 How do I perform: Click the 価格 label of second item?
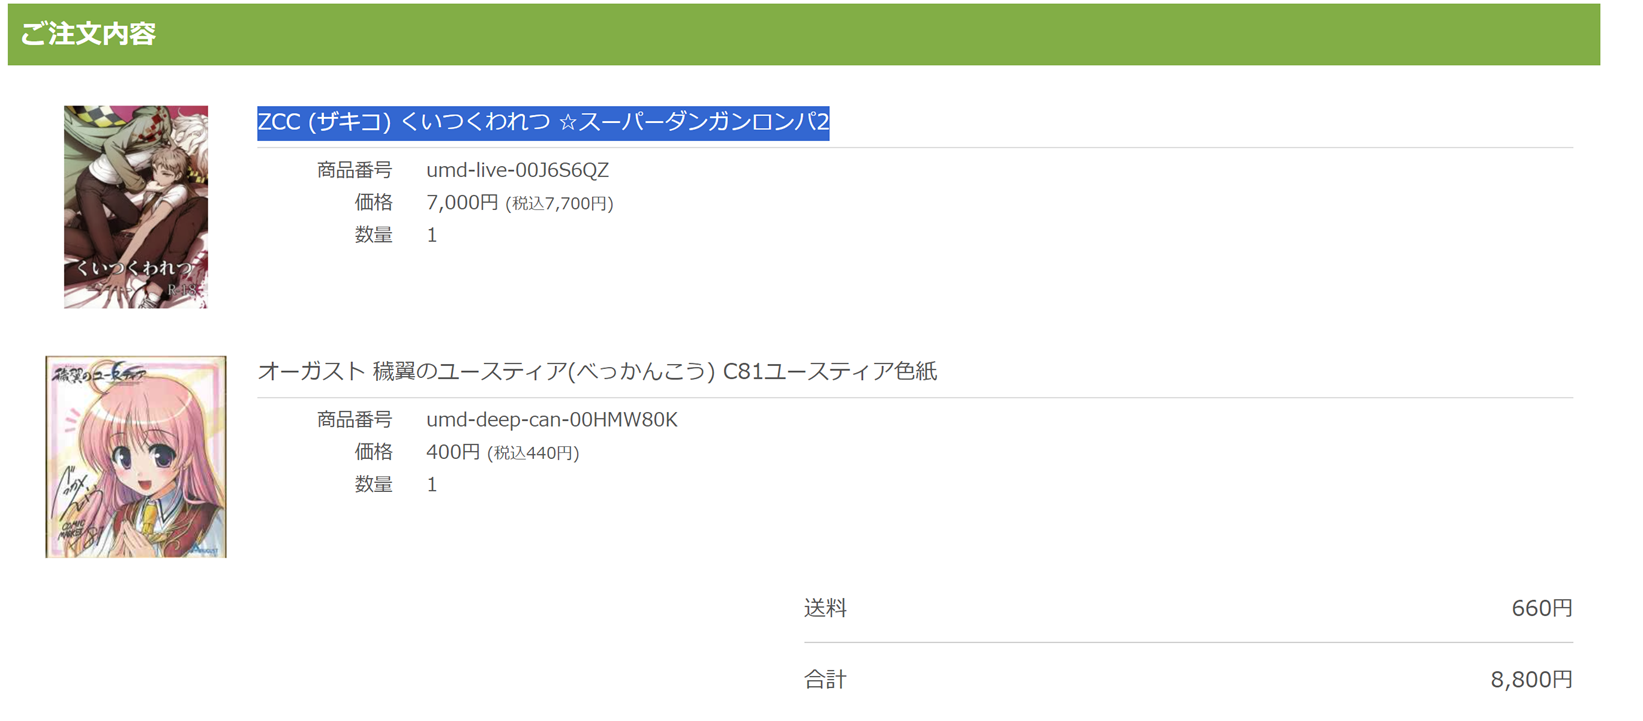(x=373, y=452)
